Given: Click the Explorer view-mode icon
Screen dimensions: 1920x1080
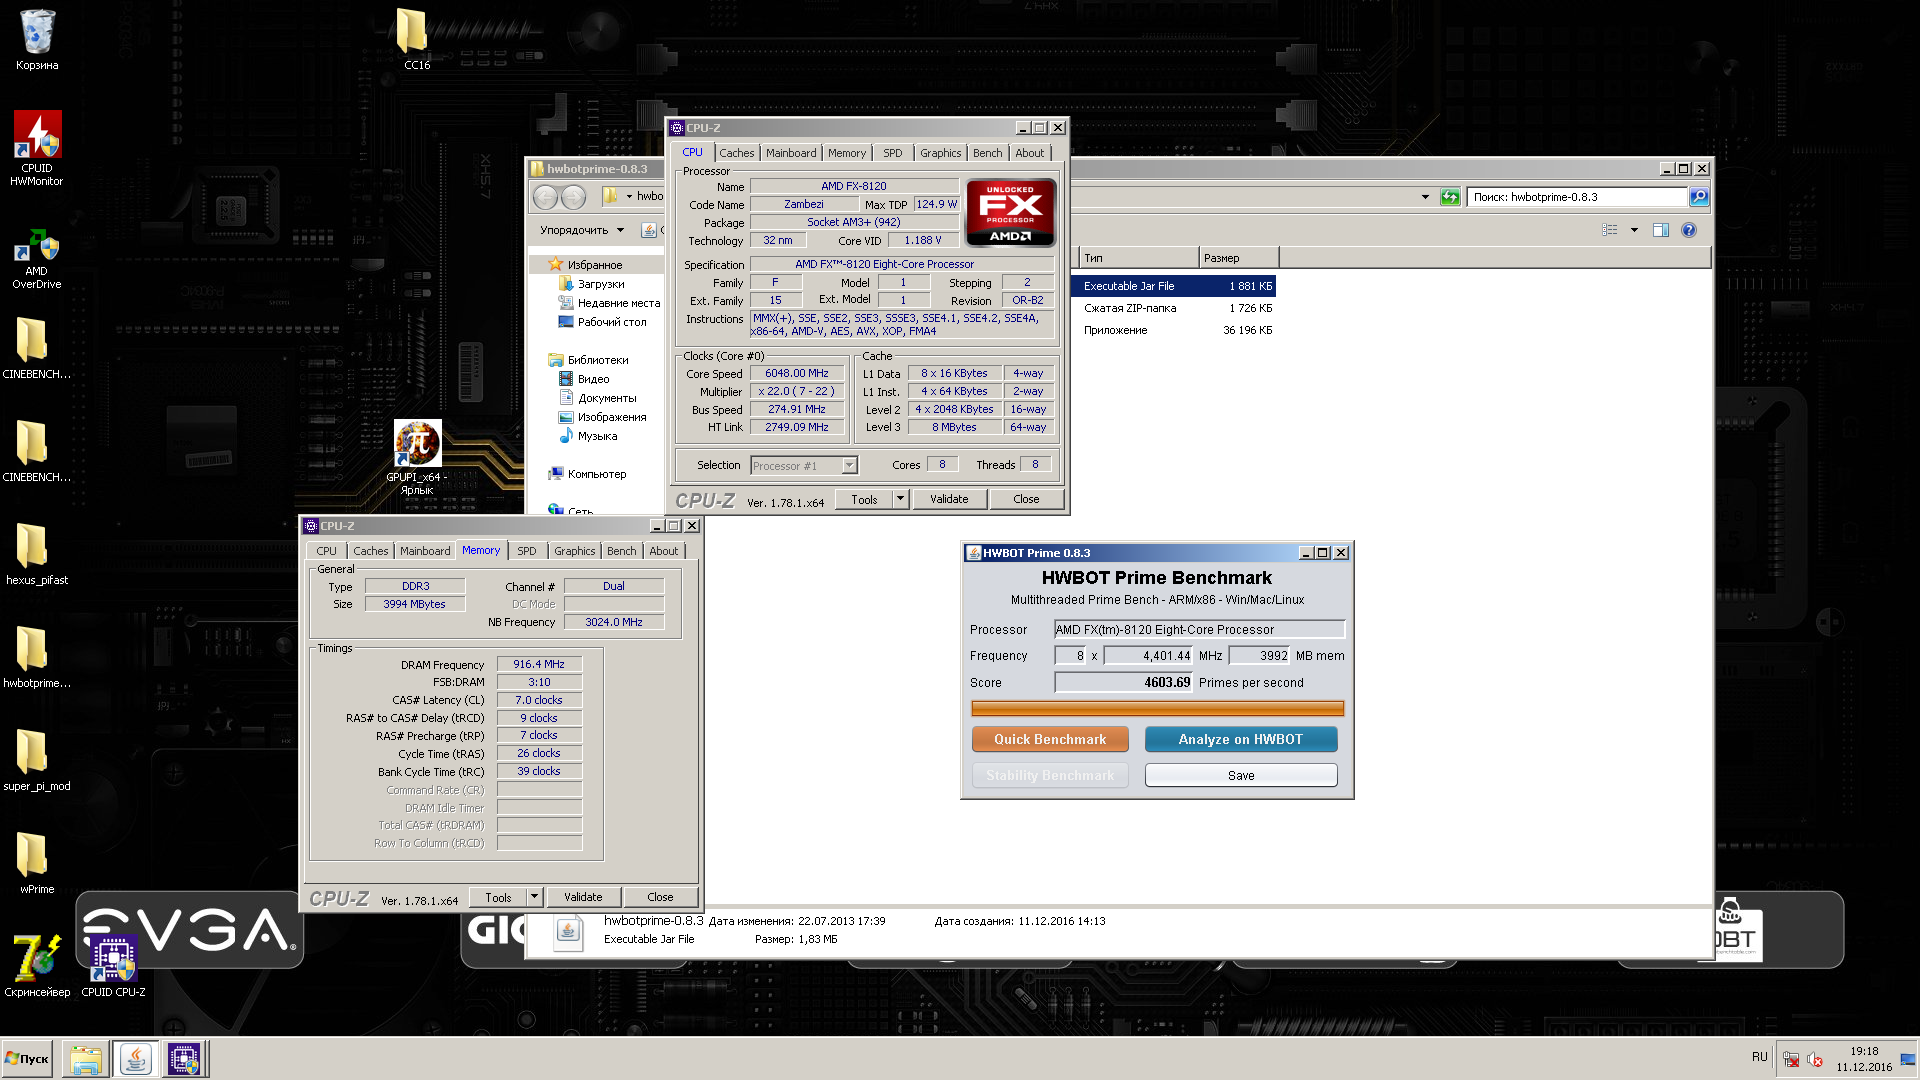Looking at the screenshot, I should [x=1610, y=230].
